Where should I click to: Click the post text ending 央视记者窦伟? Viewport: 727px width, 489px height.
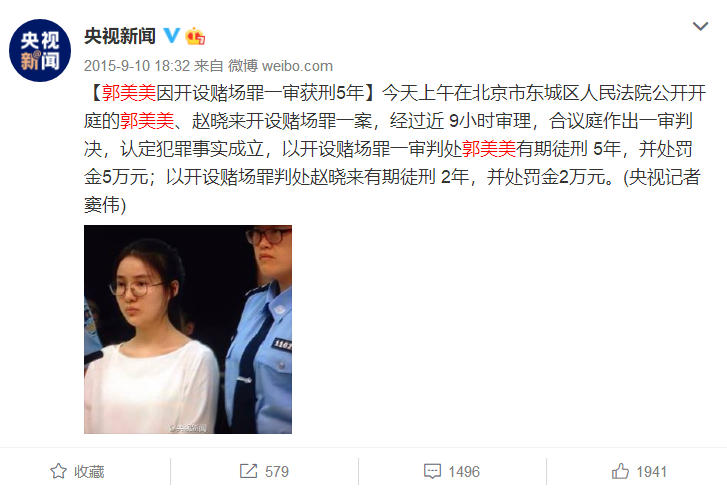coord(395,149)
